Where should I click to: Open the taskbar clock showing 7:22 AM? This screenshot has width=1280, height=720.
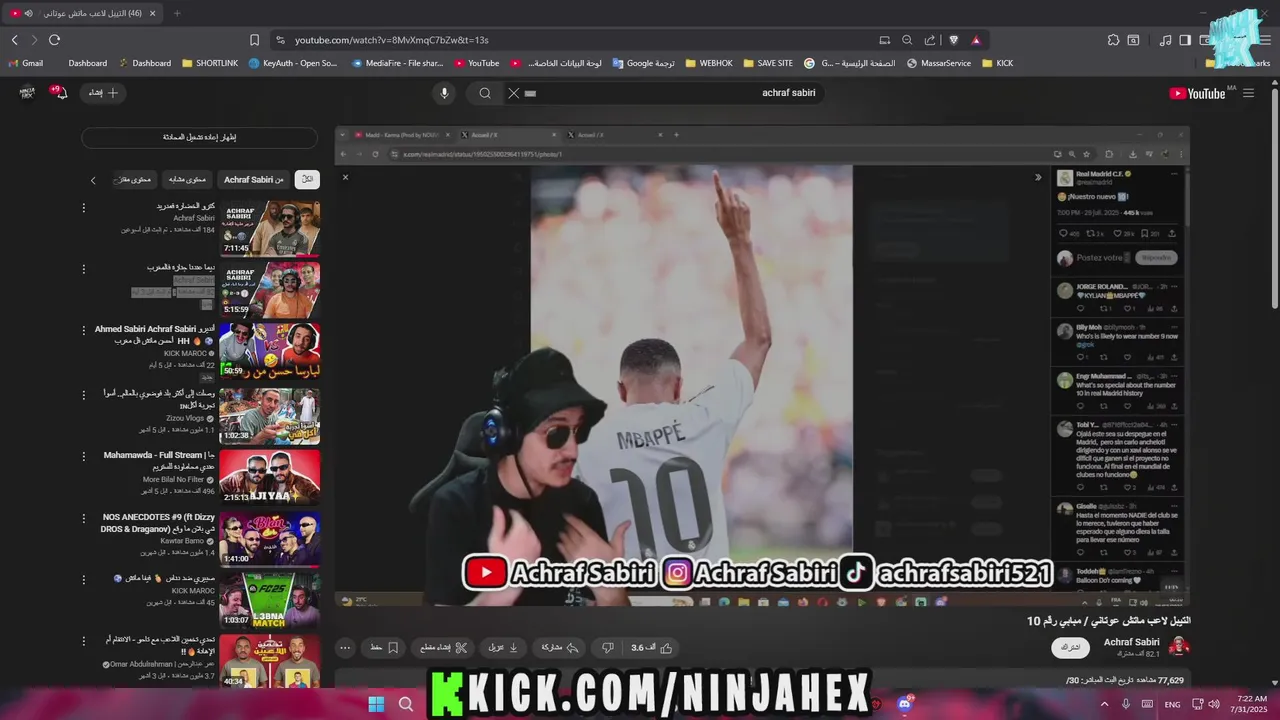1251,704
